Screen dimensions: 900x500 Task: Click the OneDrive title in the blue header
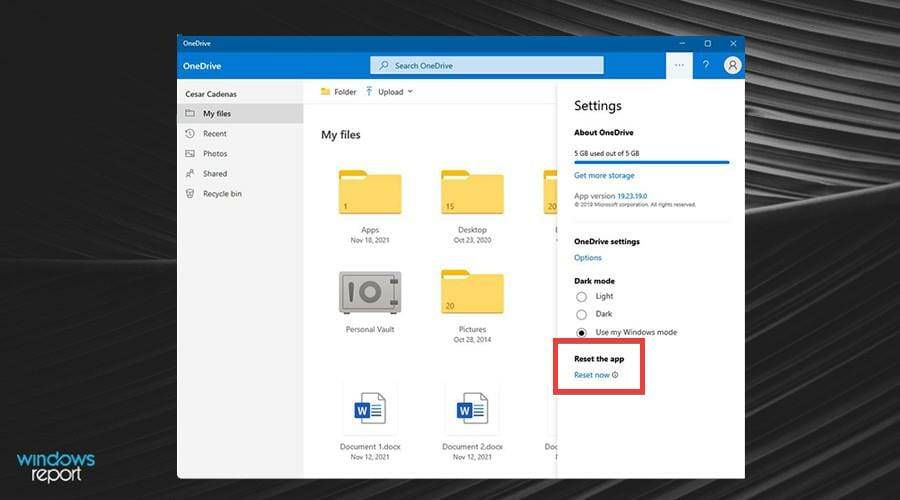[x=202, y=66]
